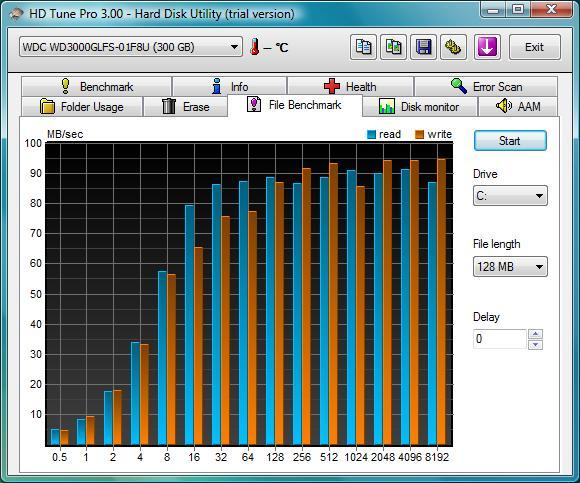Open the Health tab
This screenshot has height=483, width=580.
coord(350,87)
